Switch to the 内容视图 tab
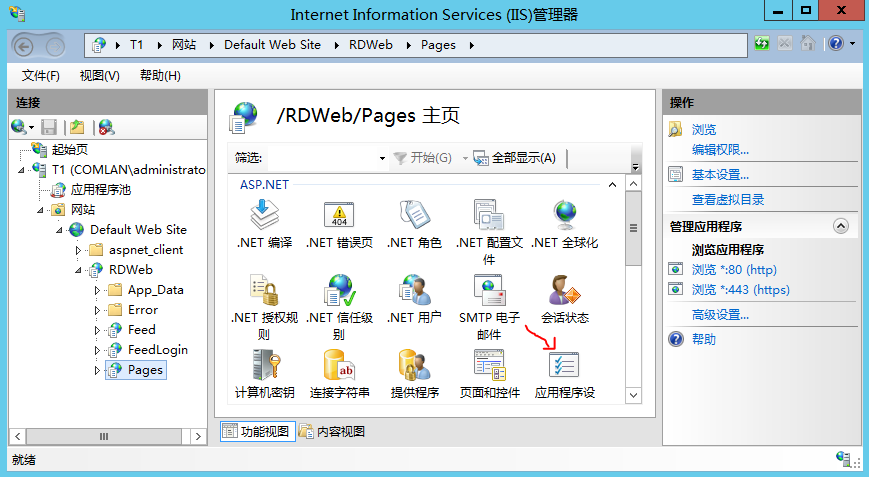 click(x=333, y=431)
